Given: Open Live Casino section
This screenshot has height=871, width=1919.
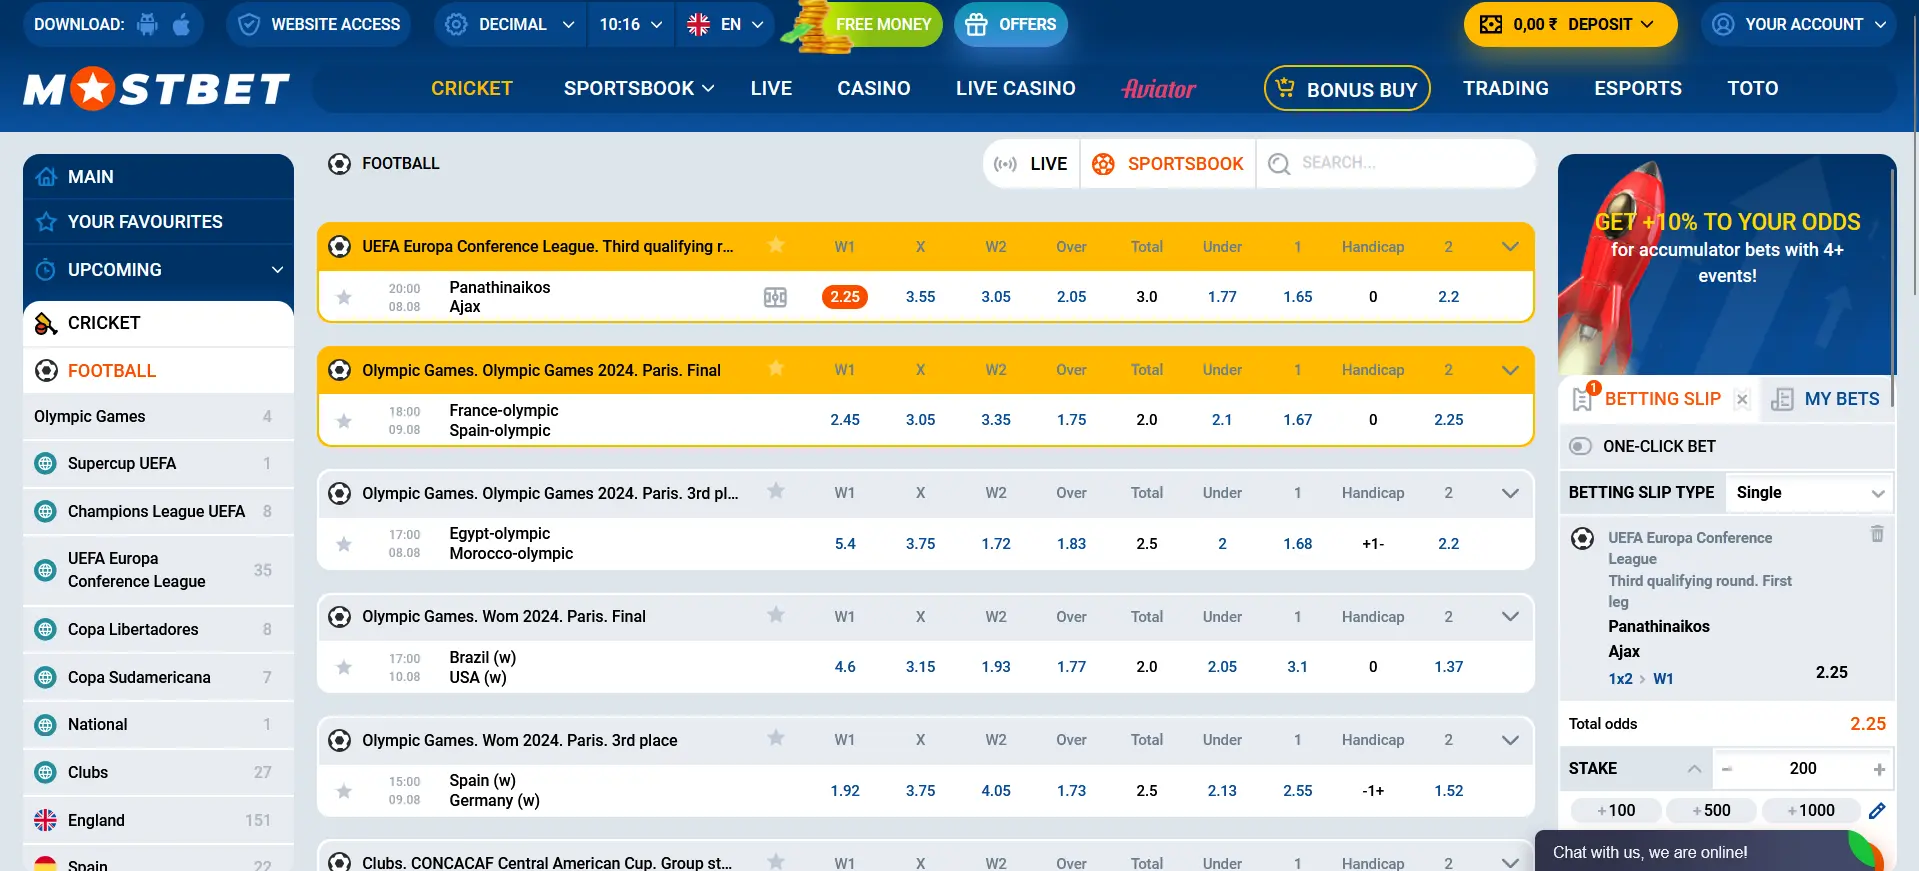Looking at the screenshot, I should click(1015, 88).
